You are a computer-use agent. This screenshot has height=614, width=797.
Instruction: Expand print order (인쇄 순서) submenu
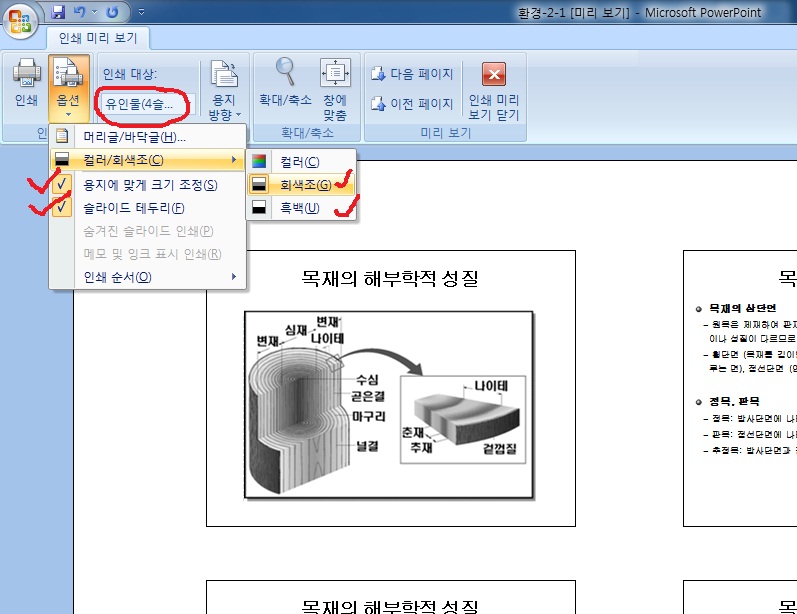(x=147, y=277)
